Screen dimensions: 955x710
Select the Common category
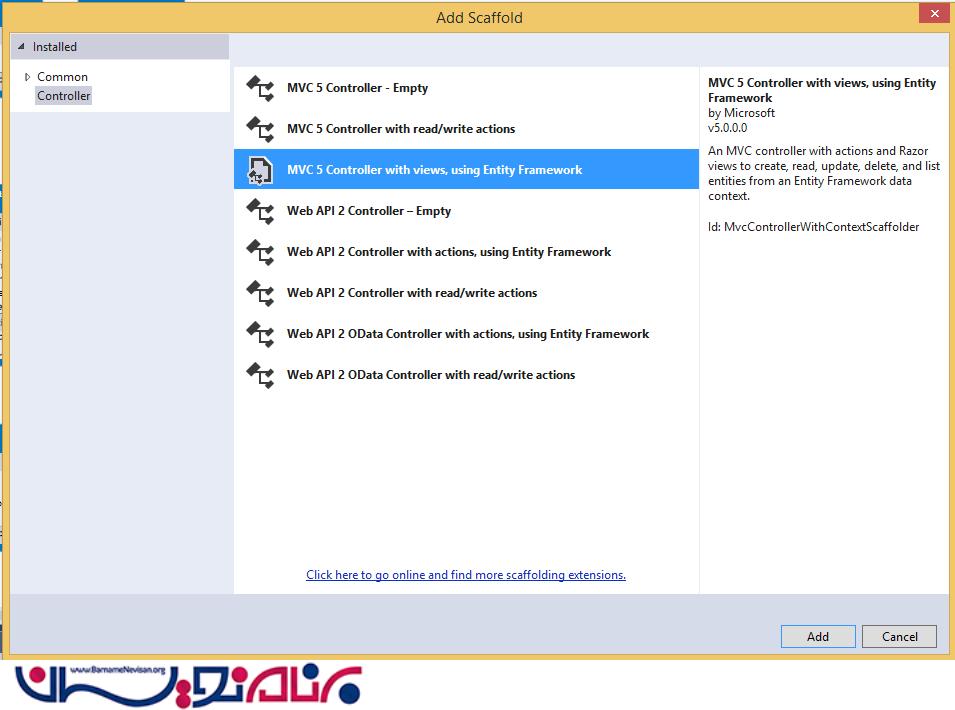click(x=62, y=77)
